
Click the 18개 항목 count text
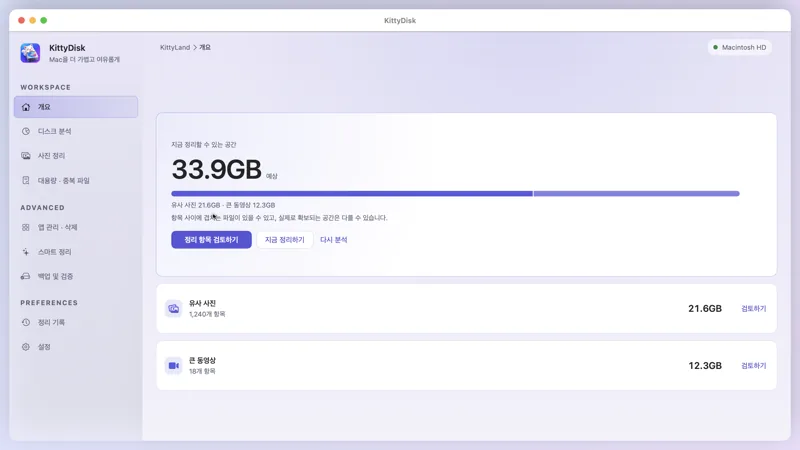pyautogui.click(x=202, y=371)
